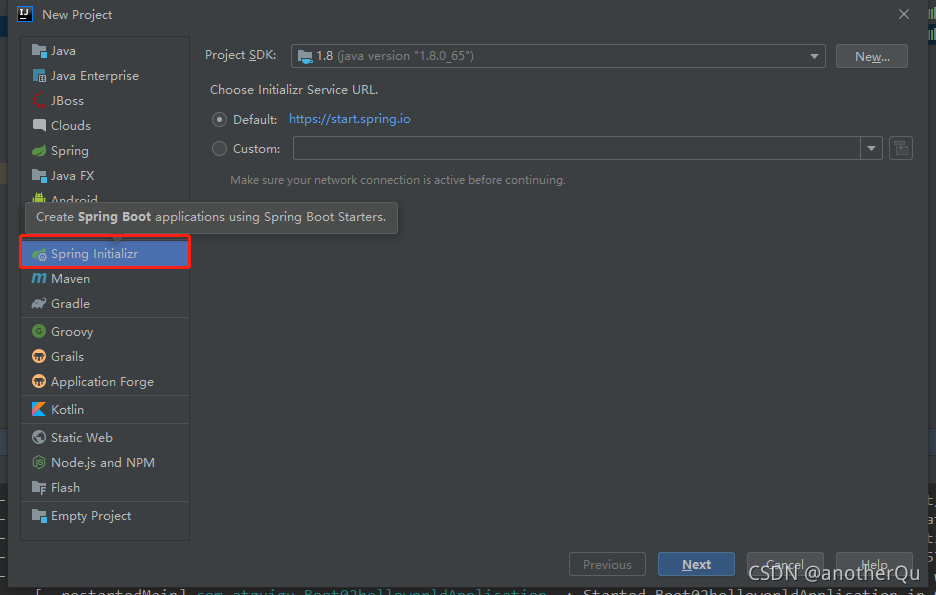This screenshot has width=936, height=595.
Task: Click the green Spring leaf icon
Action: (39, 151)
